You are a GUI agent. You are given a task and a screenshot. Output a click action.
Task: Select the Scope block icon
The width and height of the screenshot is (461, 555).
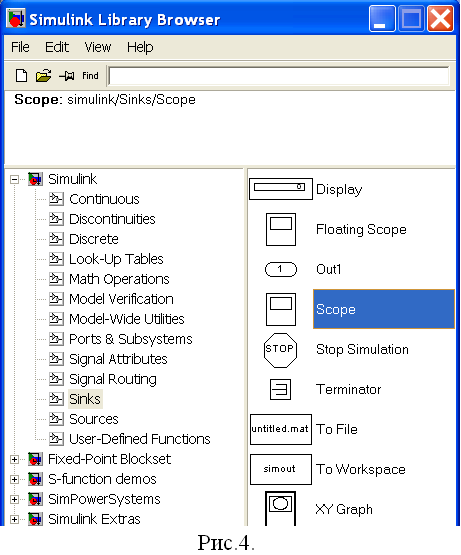[281, 309]
